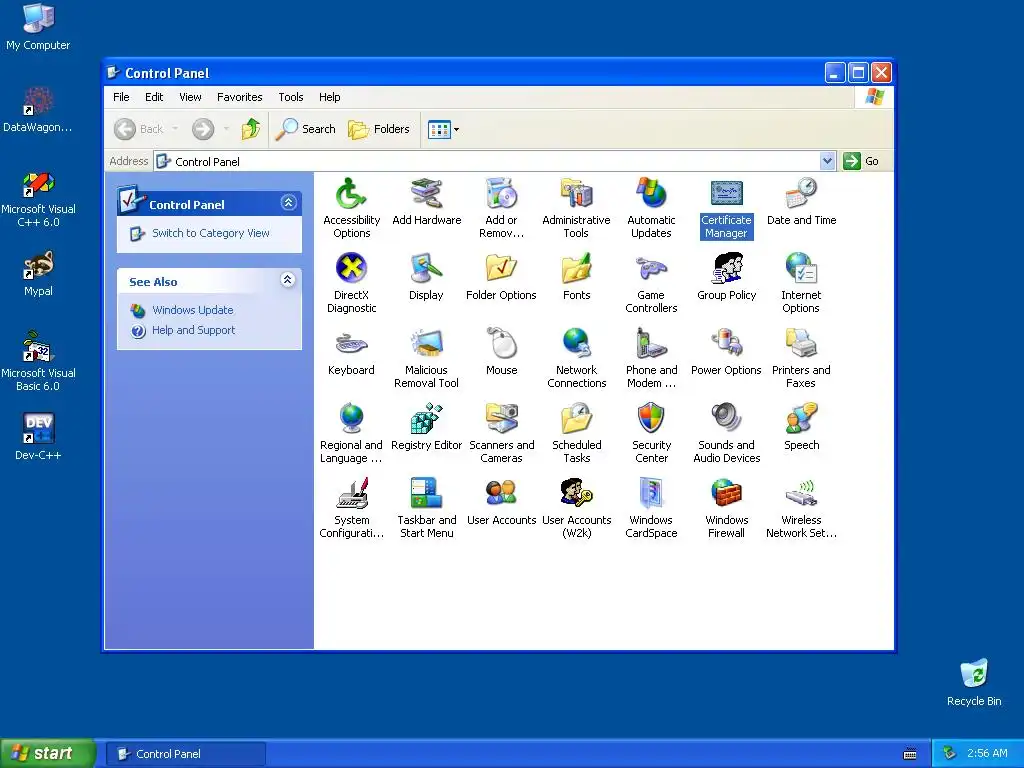Image resolution: width=1024 pixels, height=768 pixels.
Task: Select the Dev-C++ desktop shortcut
Action: [38, 437]
